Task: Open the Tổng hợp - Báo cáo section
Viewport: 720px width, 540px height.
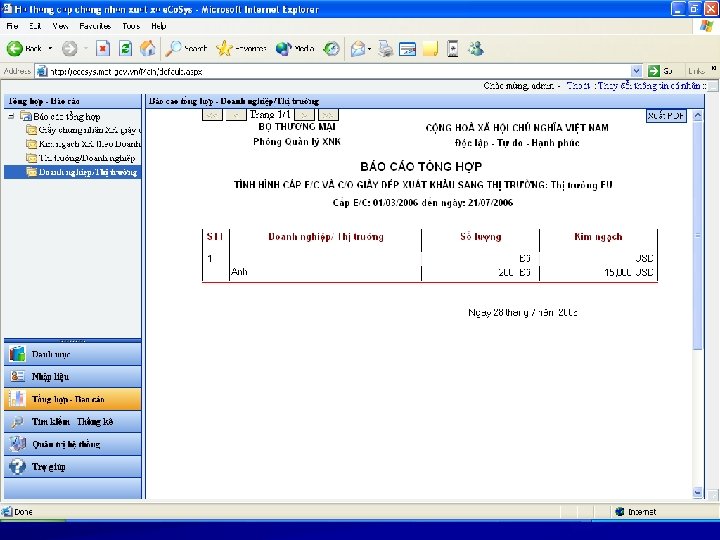Action: pyautogui.click(x=73, y=399)
